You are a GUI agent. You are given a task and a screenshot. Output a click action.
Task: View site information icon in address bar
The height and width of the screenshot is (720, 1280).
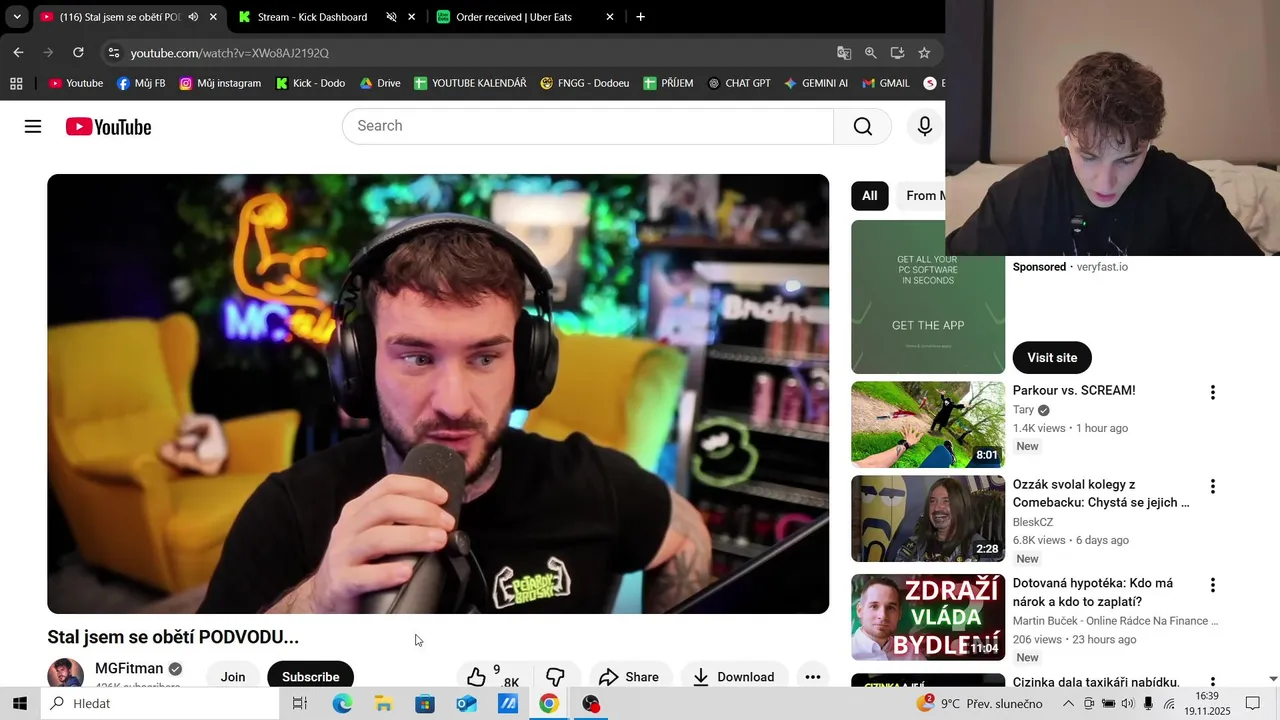click(x=113, y=53)
